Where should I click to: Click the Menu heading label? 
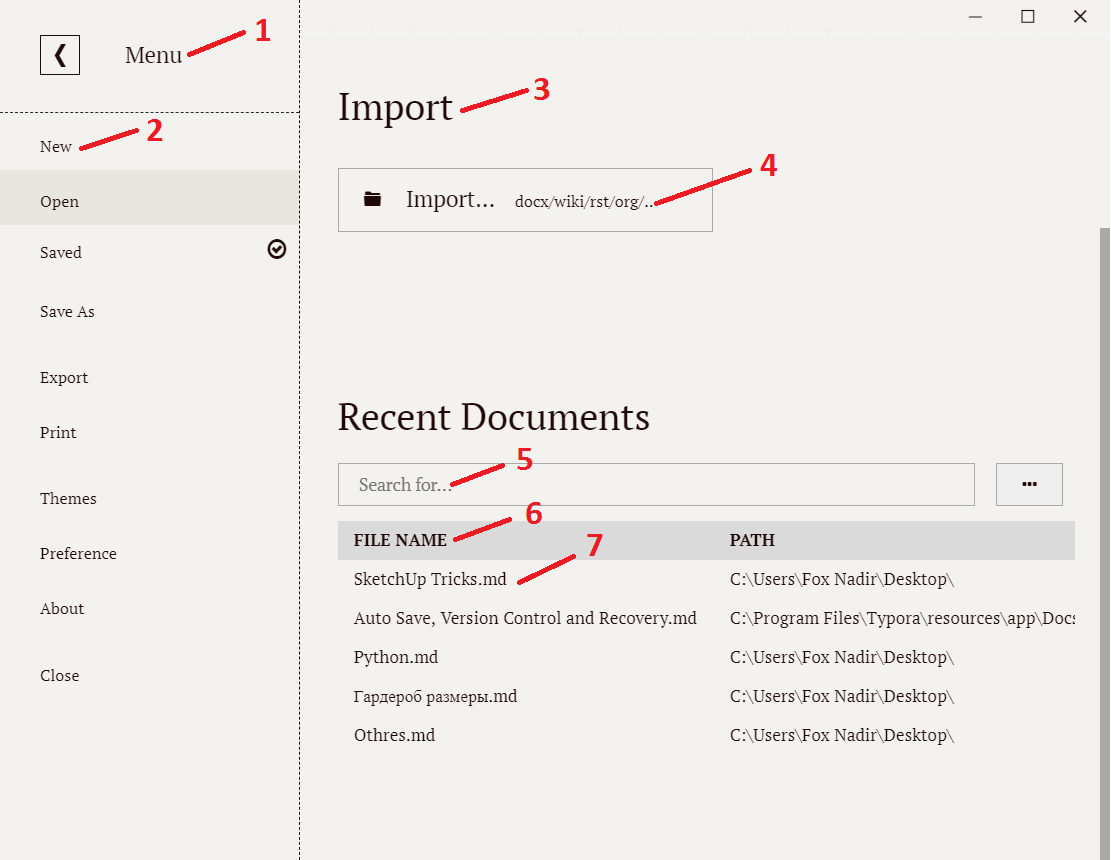click(x=153, y=55)
